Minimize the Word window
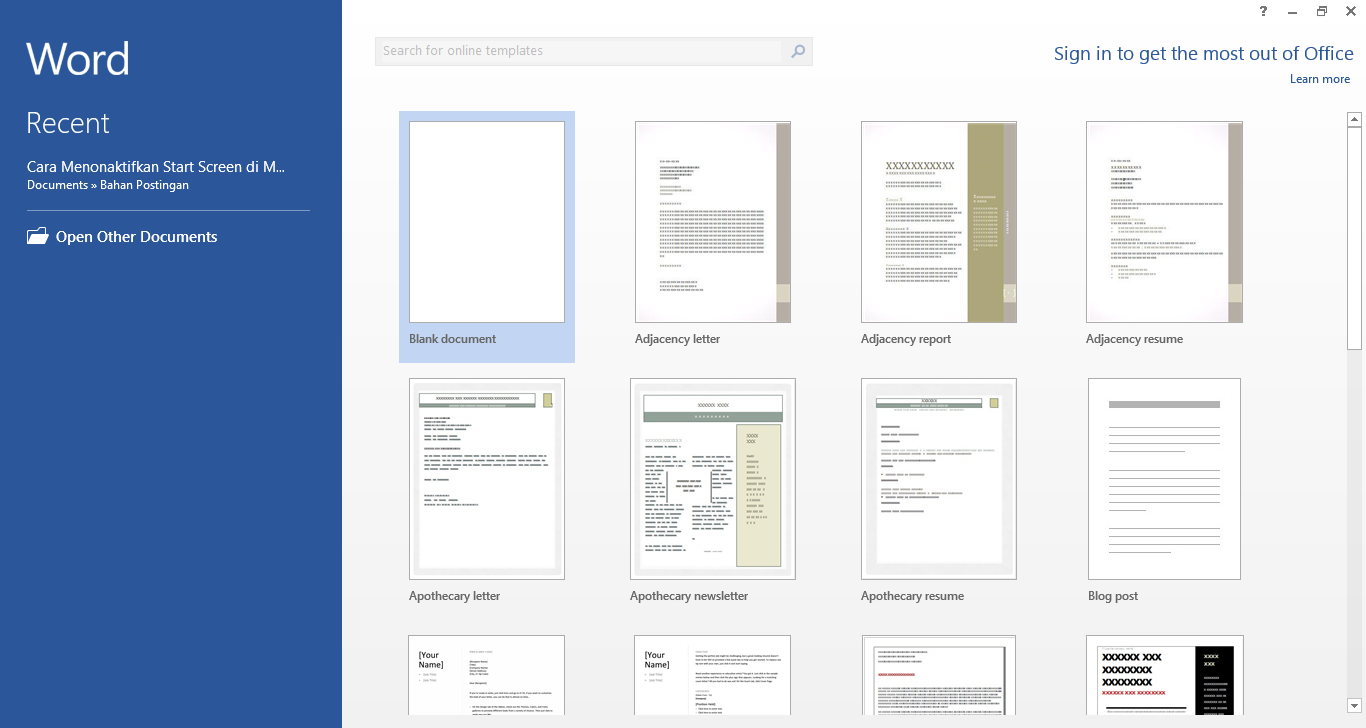This screenshot has height=728, width=1366. [1293, 11]
